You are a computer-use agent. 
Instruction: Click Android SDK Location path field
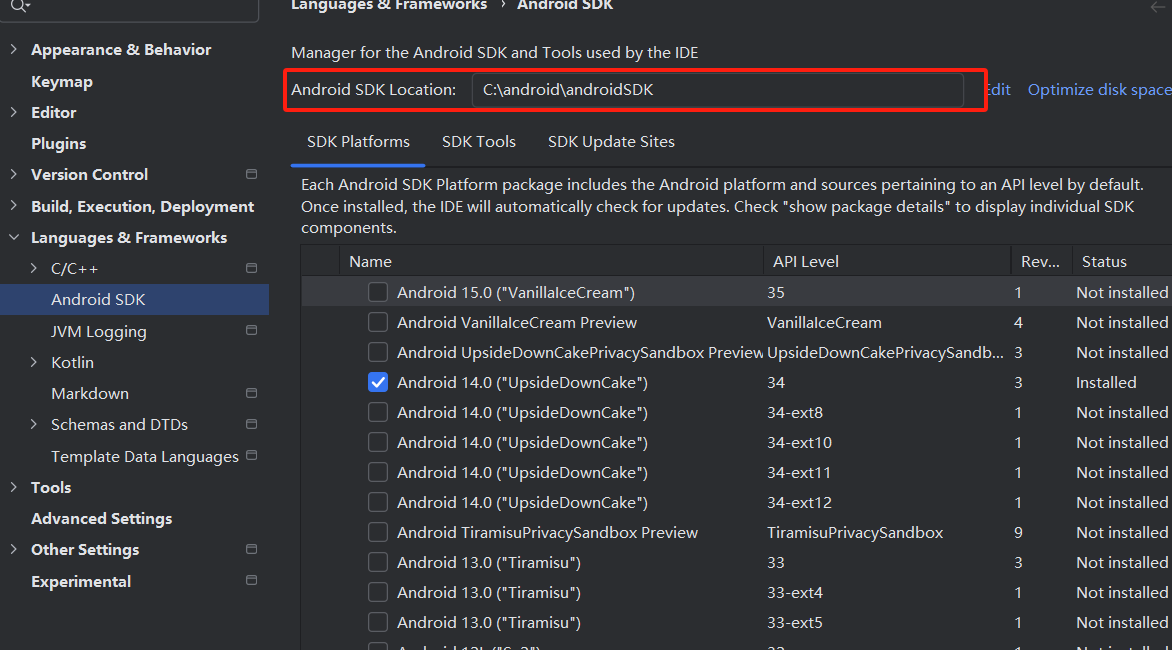(x=718, y=90)
